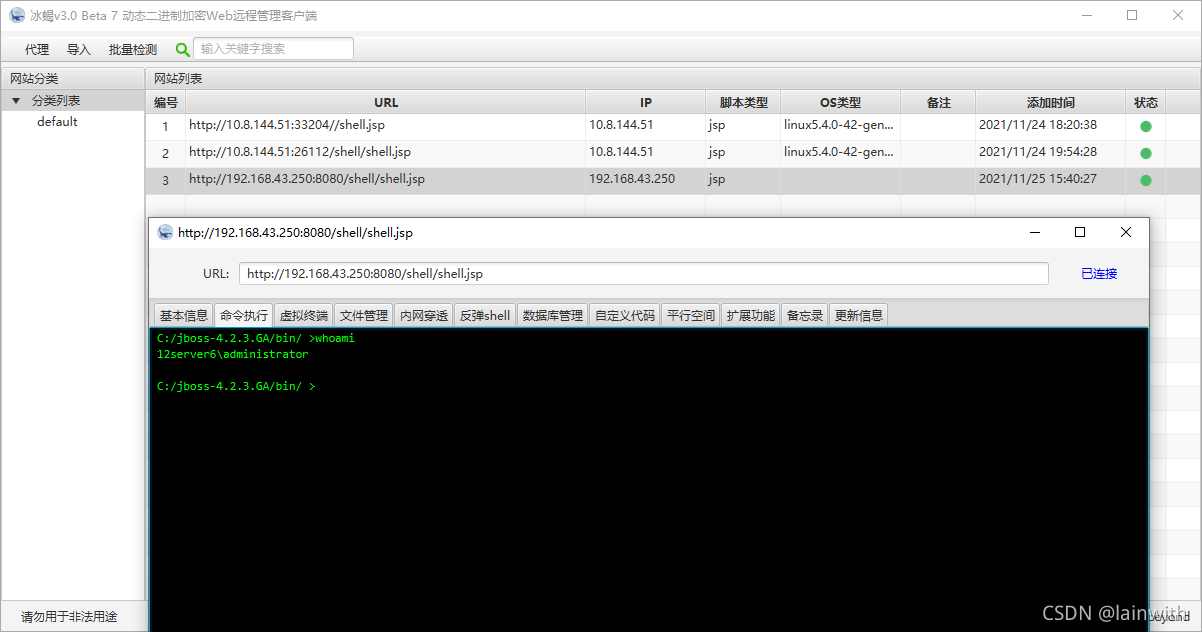Open the 导入 menu
The height and width of the screenshot is (632, 1202).
point(79,49)
